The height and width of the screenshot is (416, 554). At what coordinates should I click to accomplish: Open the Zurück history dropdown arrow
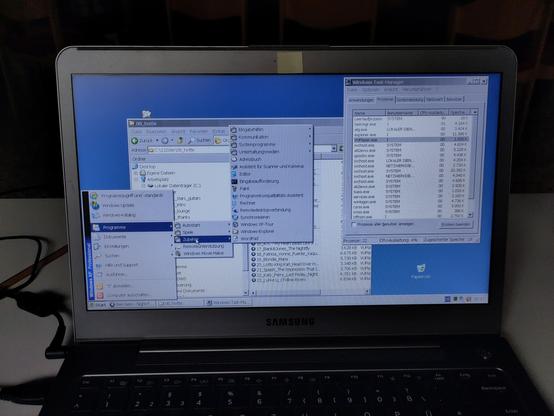click(157, 141)
